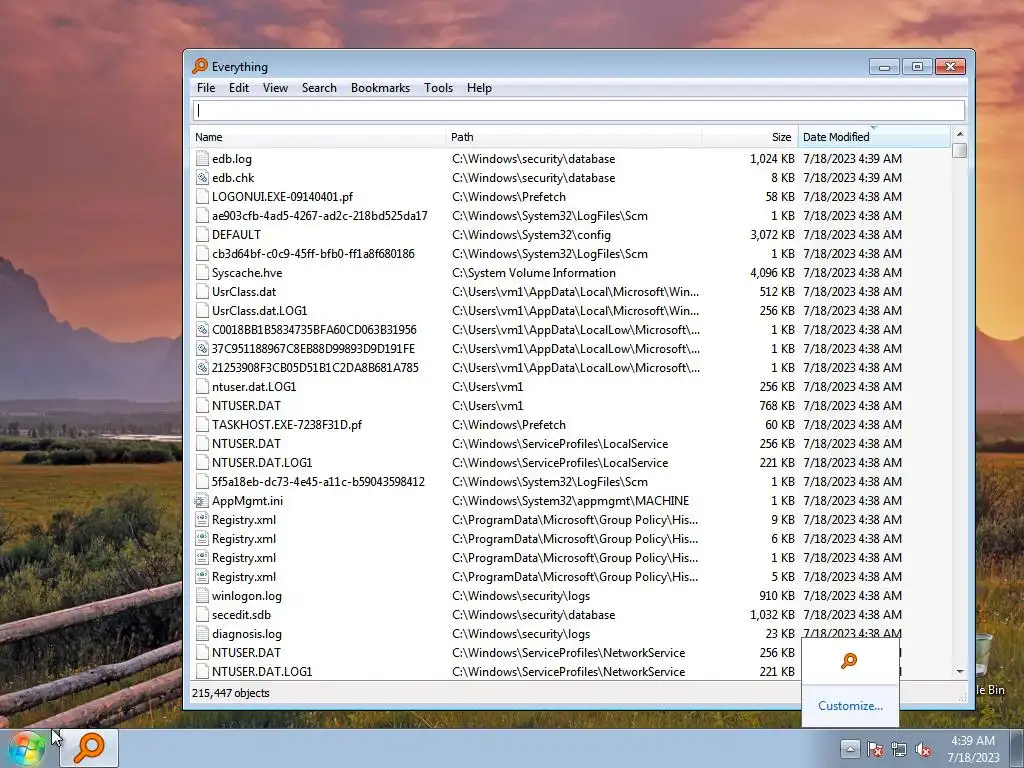The width and height of the screenshot is (1024, 768).
Task: Click the secedit.sdb file icon
Action: pos(202,615)
